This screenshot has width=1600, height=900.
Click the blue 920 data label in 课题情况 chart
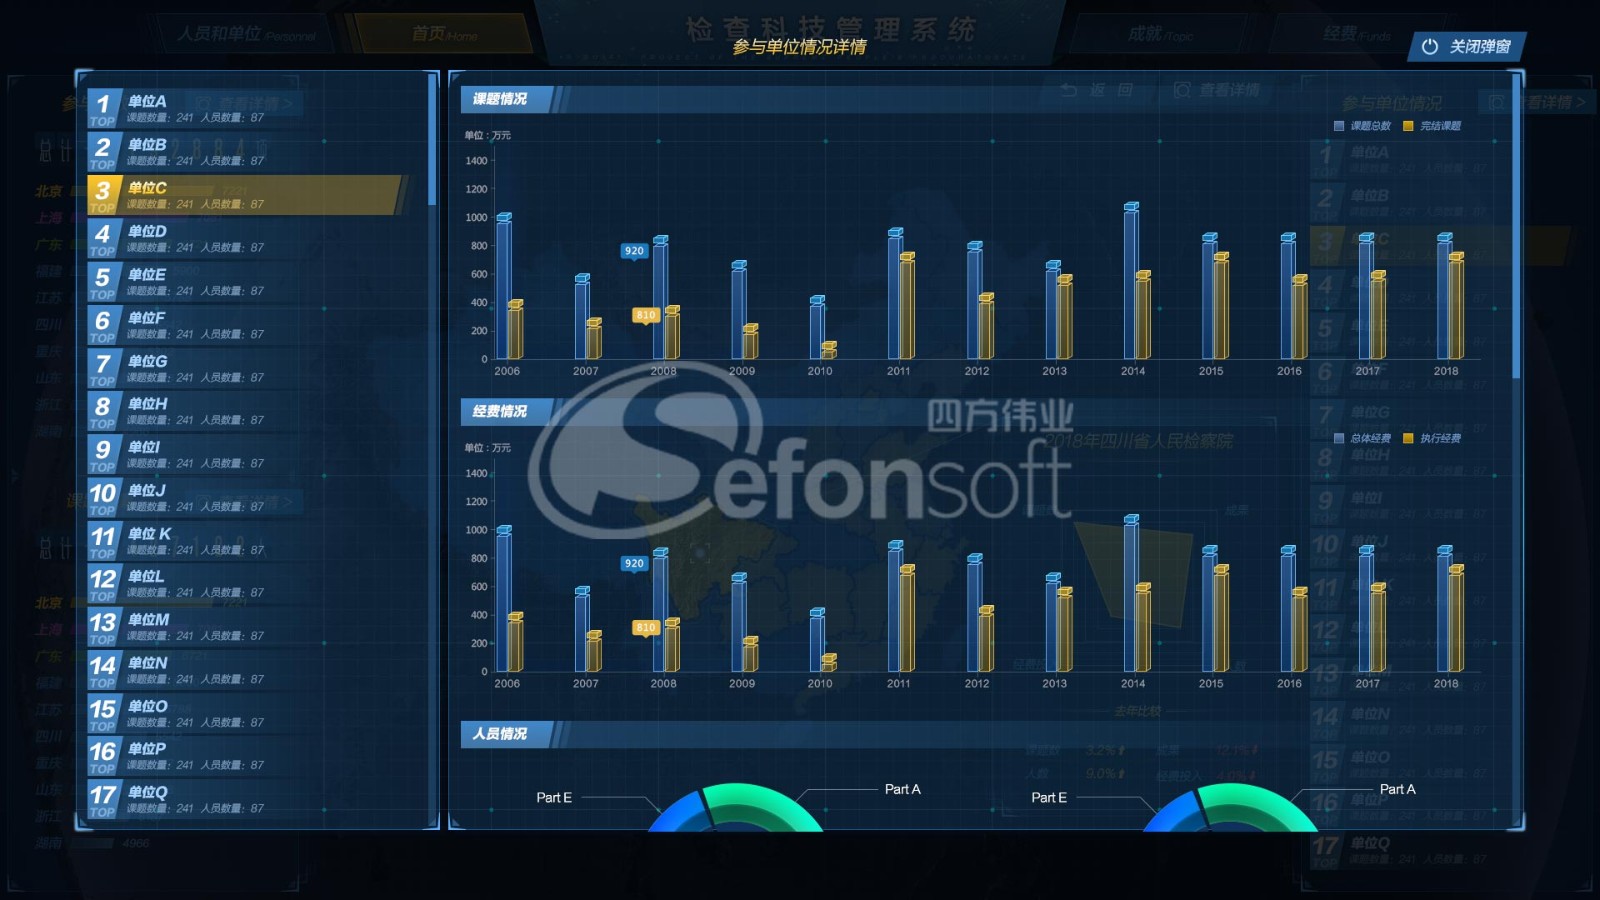(x=634, y=251)
